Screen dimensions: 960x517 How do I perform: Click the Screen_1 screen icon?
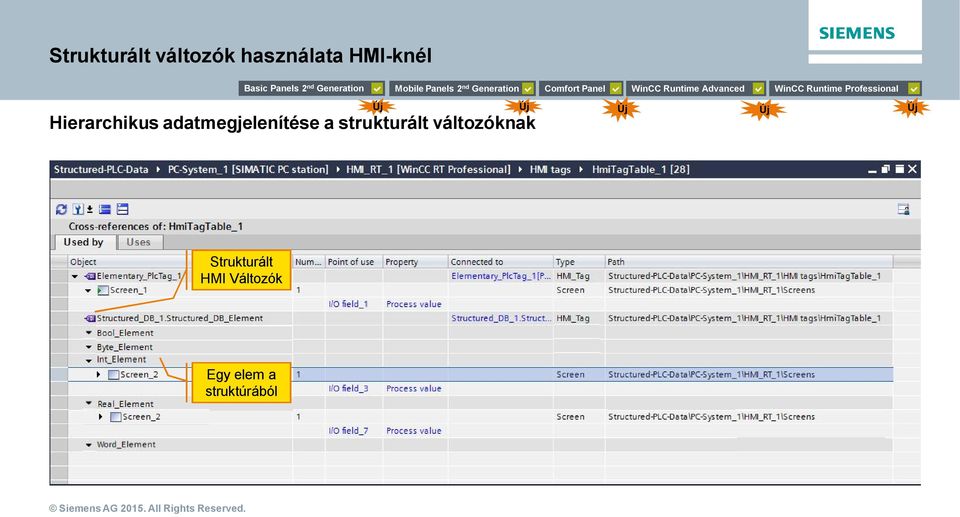click(x=103, y=290)
